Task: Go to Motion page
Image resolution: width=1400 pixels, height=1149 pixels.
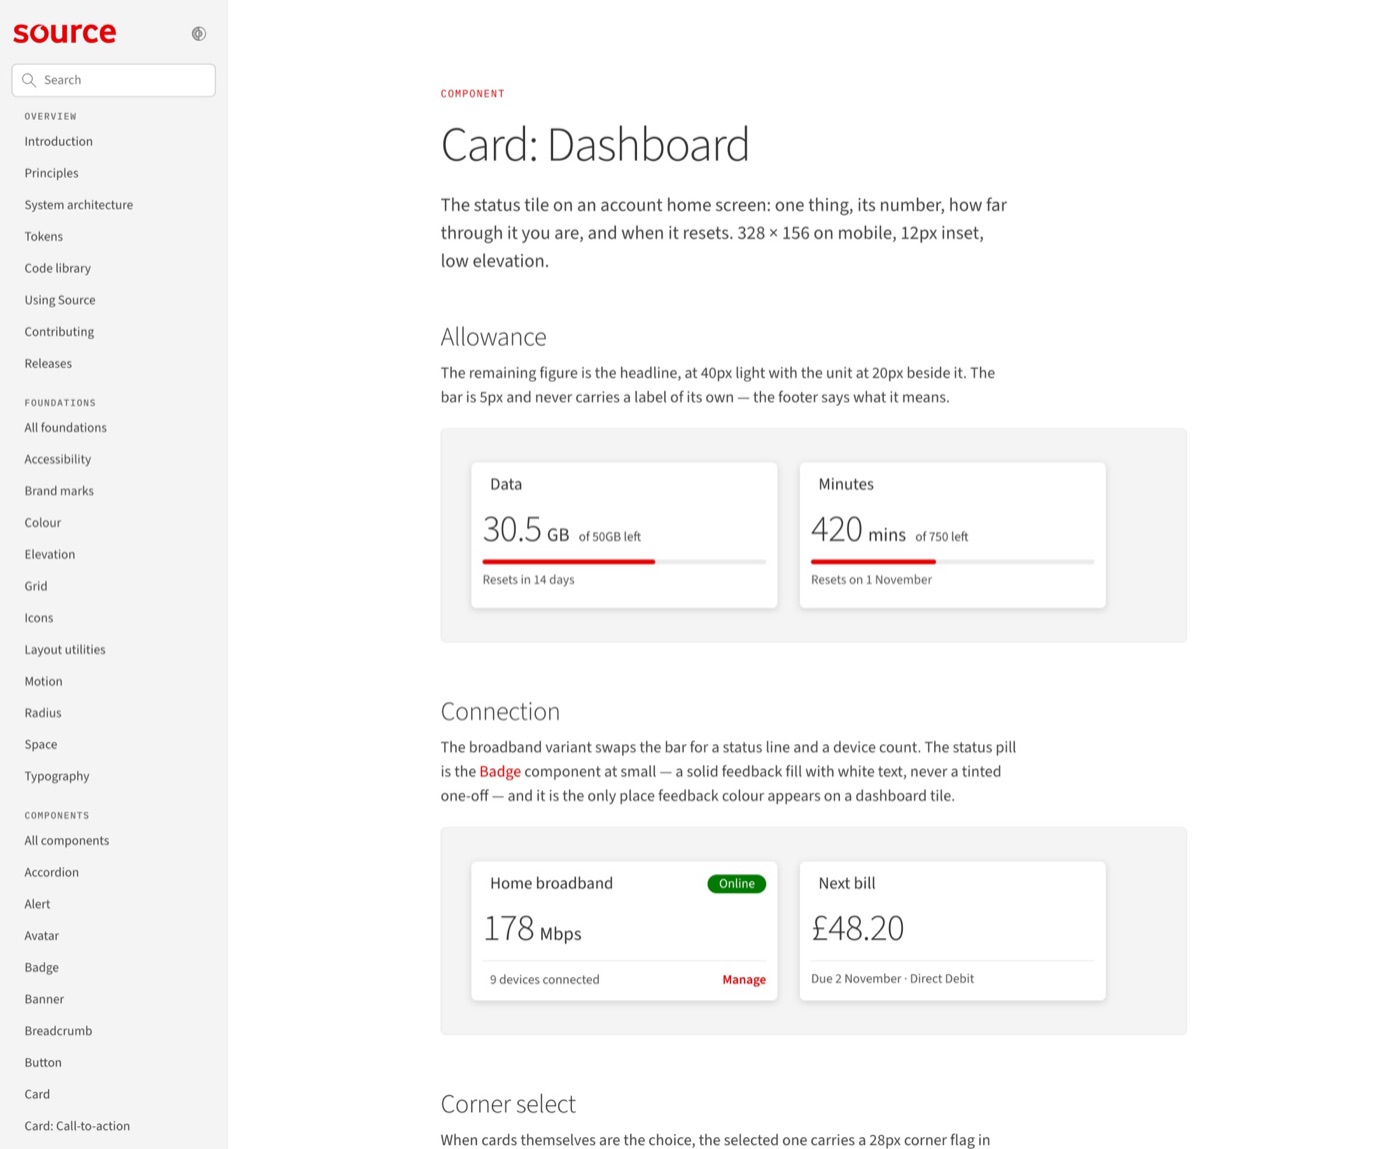Action: 44,682
